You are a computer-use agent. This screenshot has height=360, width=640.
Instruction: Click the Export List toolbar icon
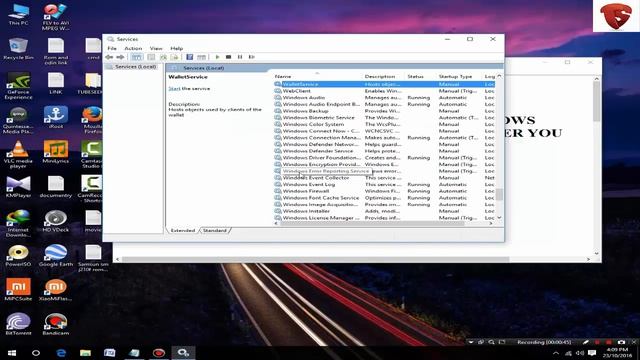pyautogui.click(x=175, y=57)
